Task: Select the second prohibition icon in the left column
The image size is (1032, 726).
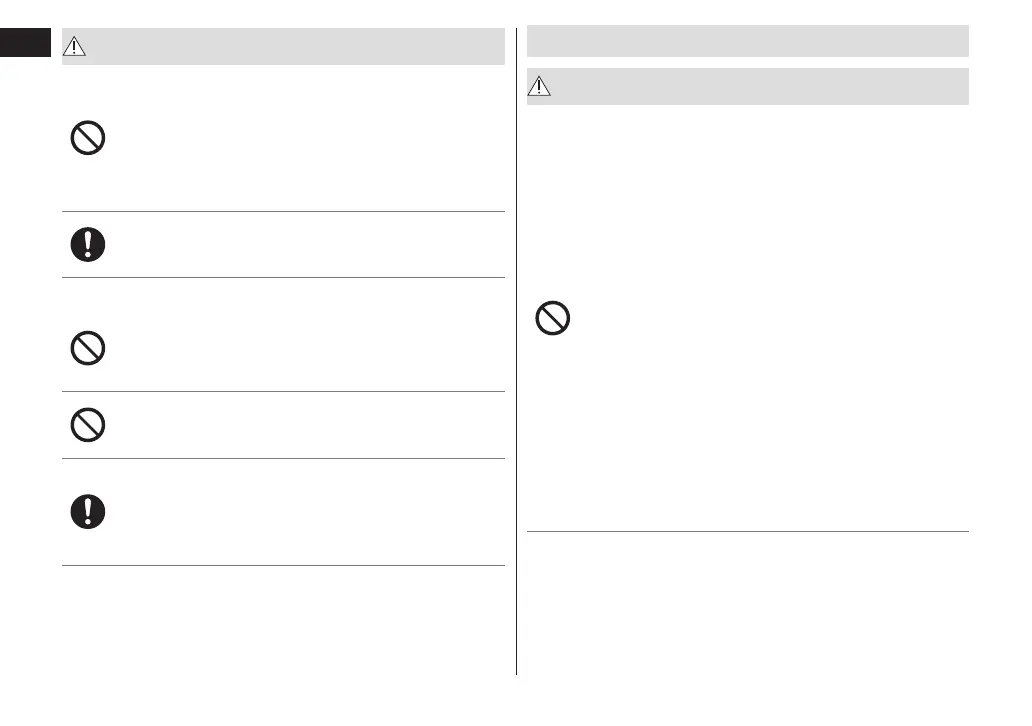Action: pos(88,348)
